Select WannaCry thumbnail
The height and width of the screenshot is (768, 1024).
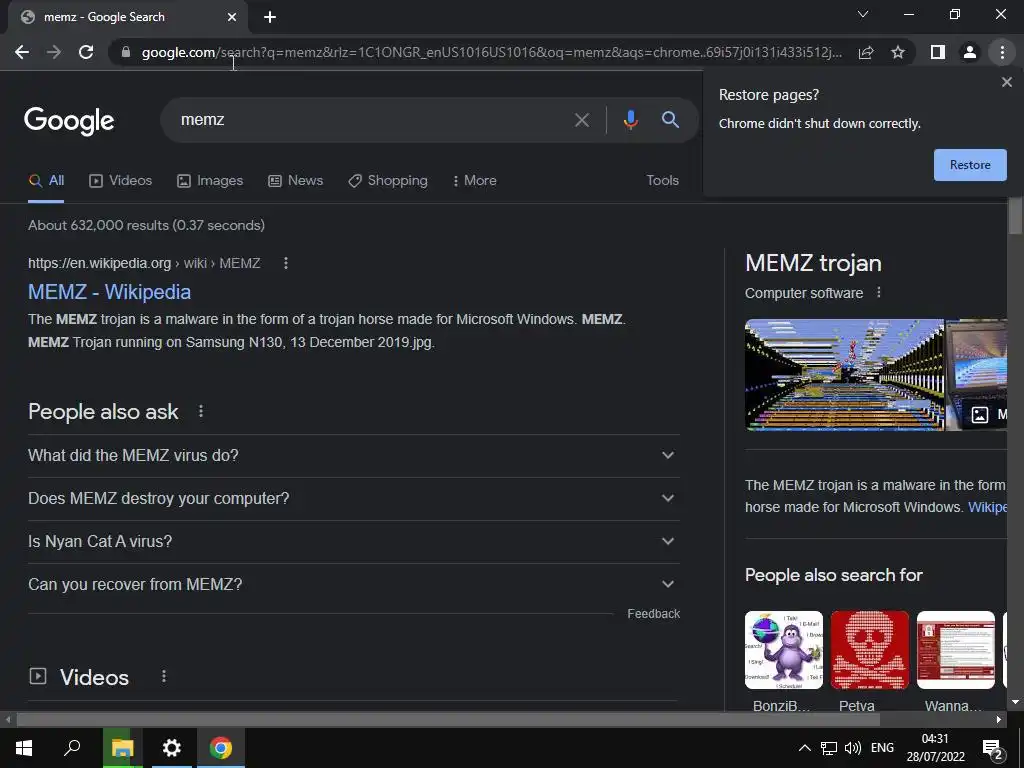tap(955, 650)
